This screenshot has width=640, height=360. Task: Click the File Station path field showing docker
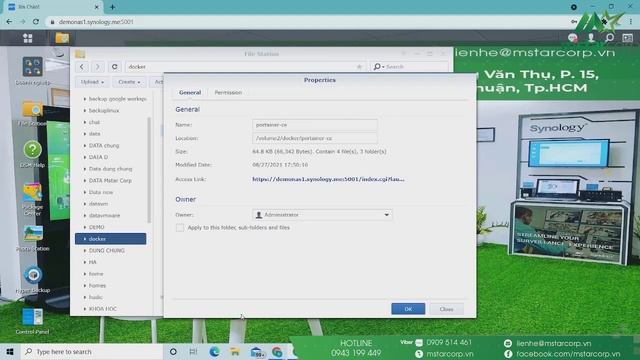pyautogui.click(x=245, y=67)
